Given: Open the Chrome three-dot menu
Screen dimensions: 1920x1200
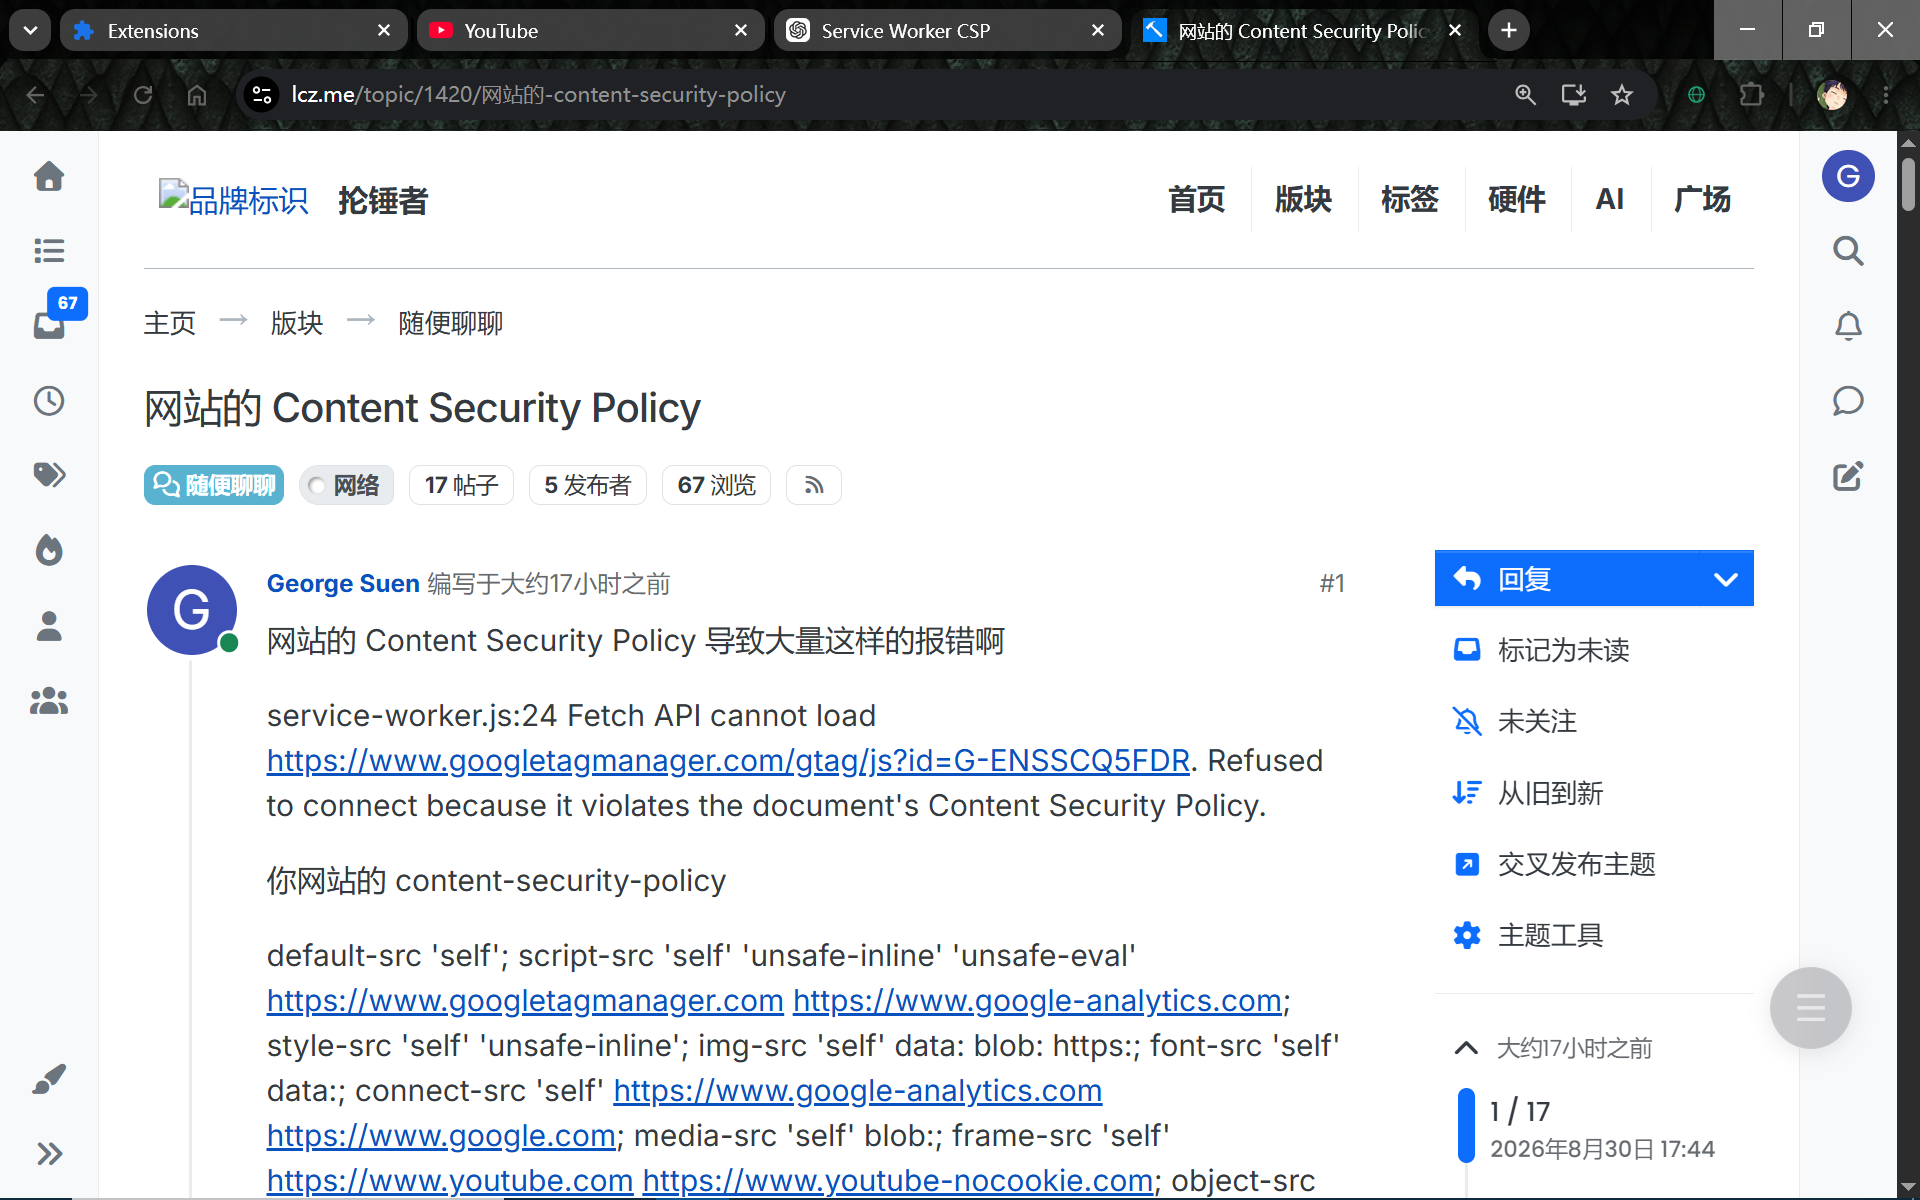Looking at the screenshot, I should click(x=1886, y=95).
